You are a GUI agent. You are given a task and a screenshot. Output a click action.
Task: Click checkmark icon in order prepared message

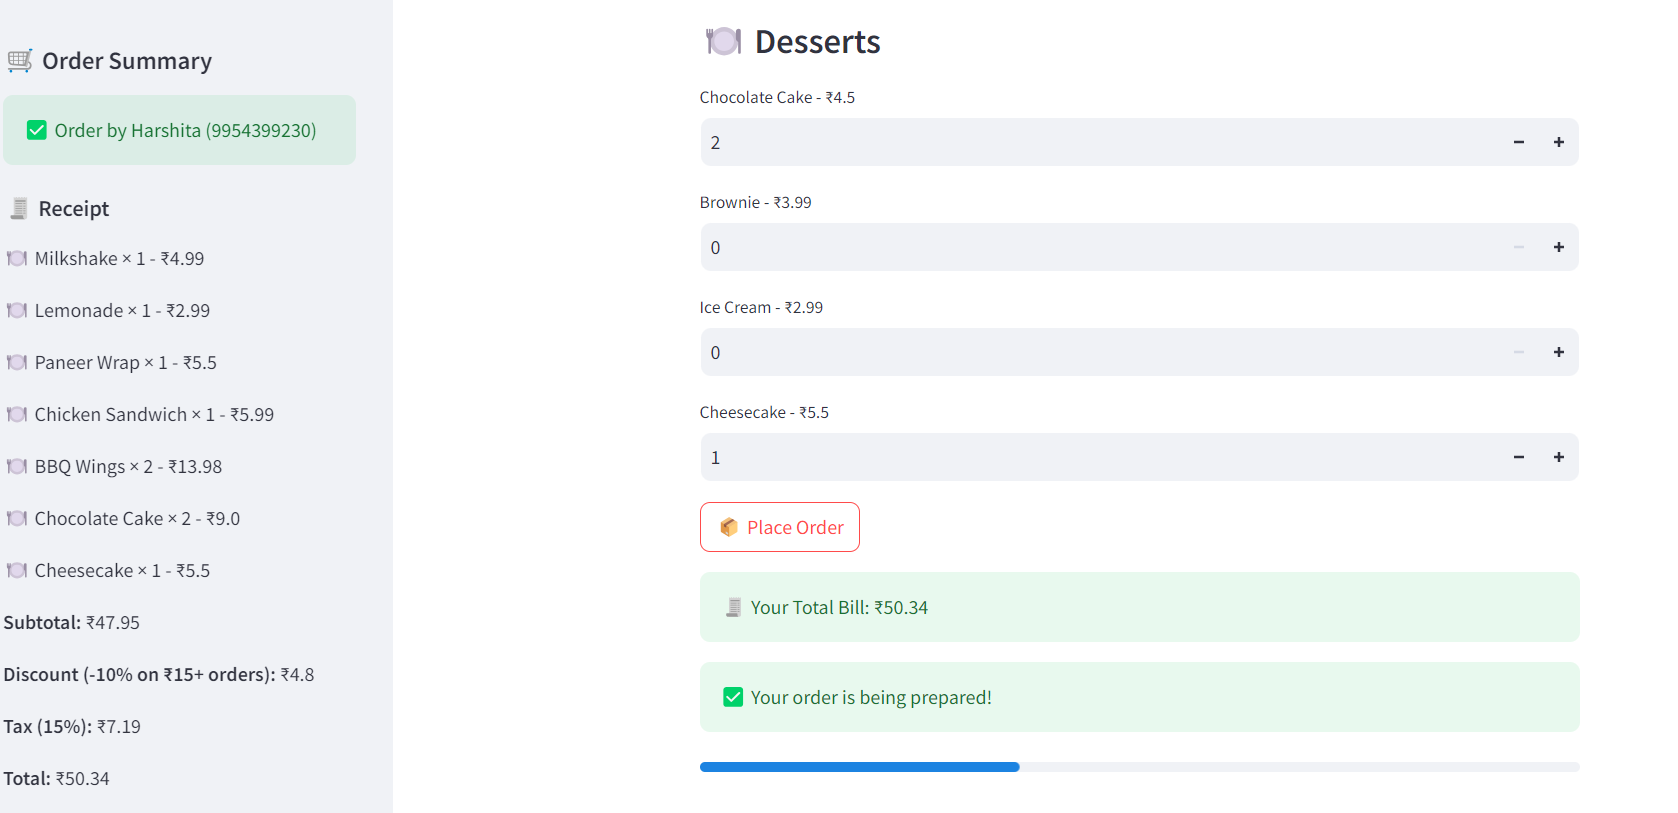click(x=733, y=697)
